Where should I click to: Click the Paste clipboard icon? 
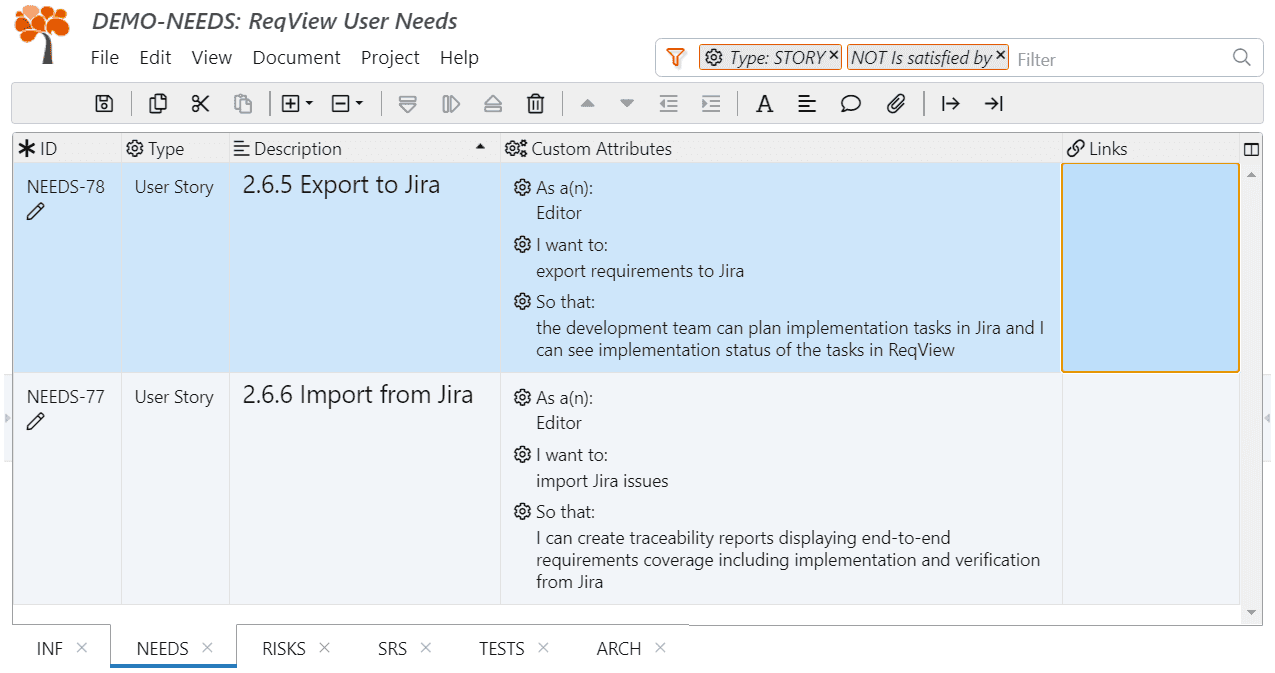pos(243,103)
